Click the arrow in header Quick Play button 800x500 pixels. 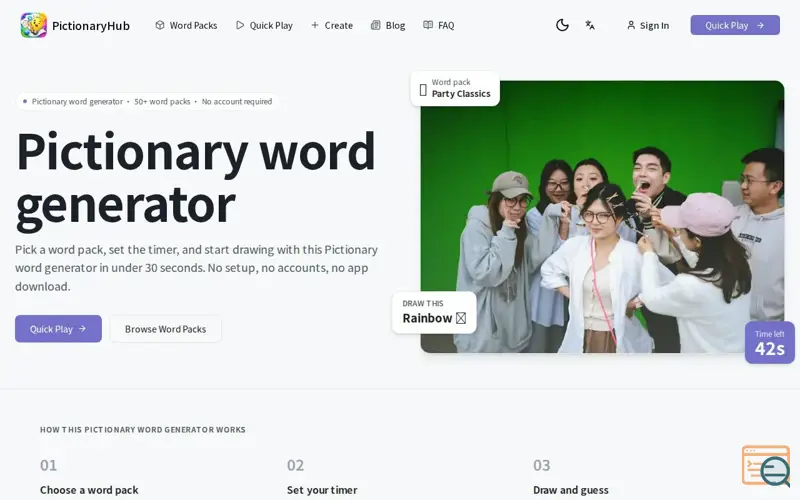tap(760, 25)
